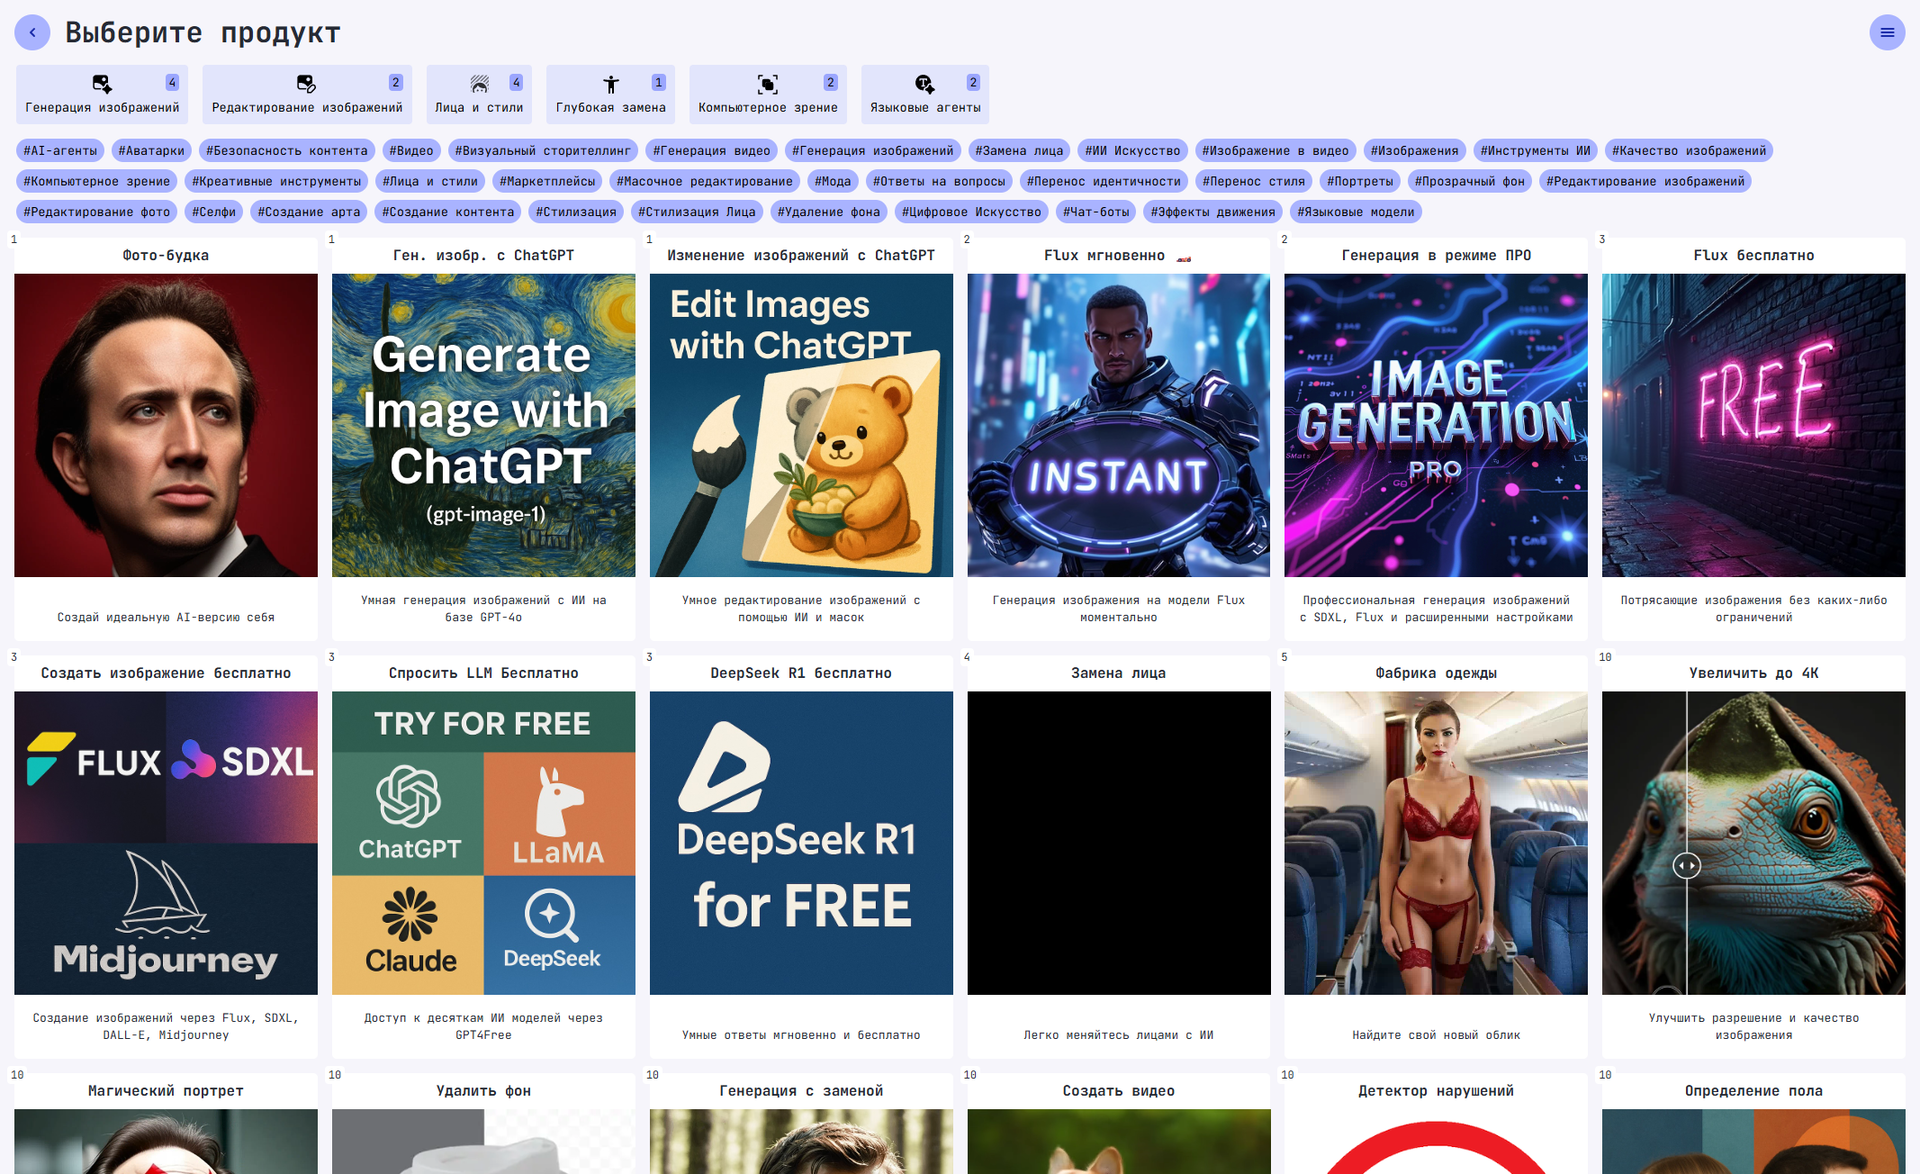Filter by #Цифровое Искусство tag
1920x1174 pixels.
click(972, 212)
